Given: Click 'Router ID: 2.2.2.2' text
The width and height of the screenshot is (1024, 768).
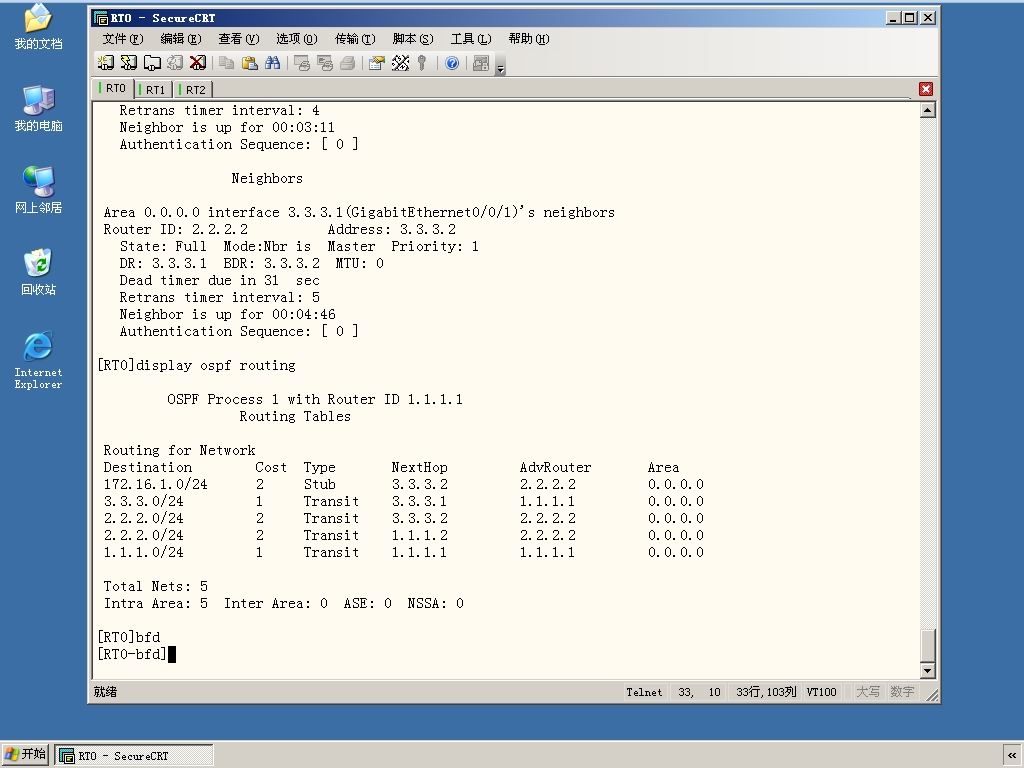Looking at the screenshot, I should (176, 229).
